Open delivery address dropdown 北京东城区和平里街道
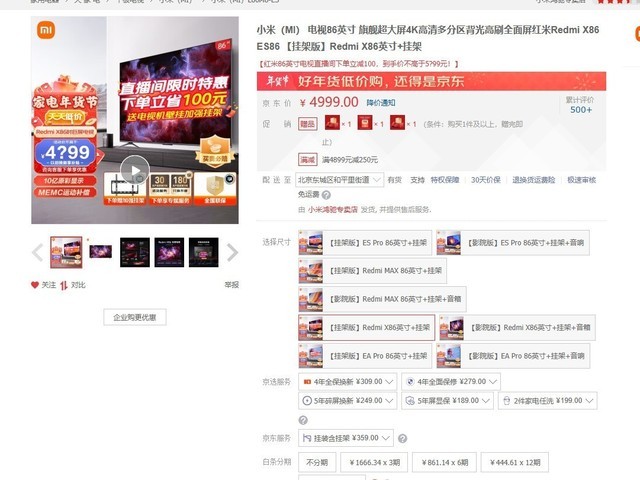 (x=340, y=180)
